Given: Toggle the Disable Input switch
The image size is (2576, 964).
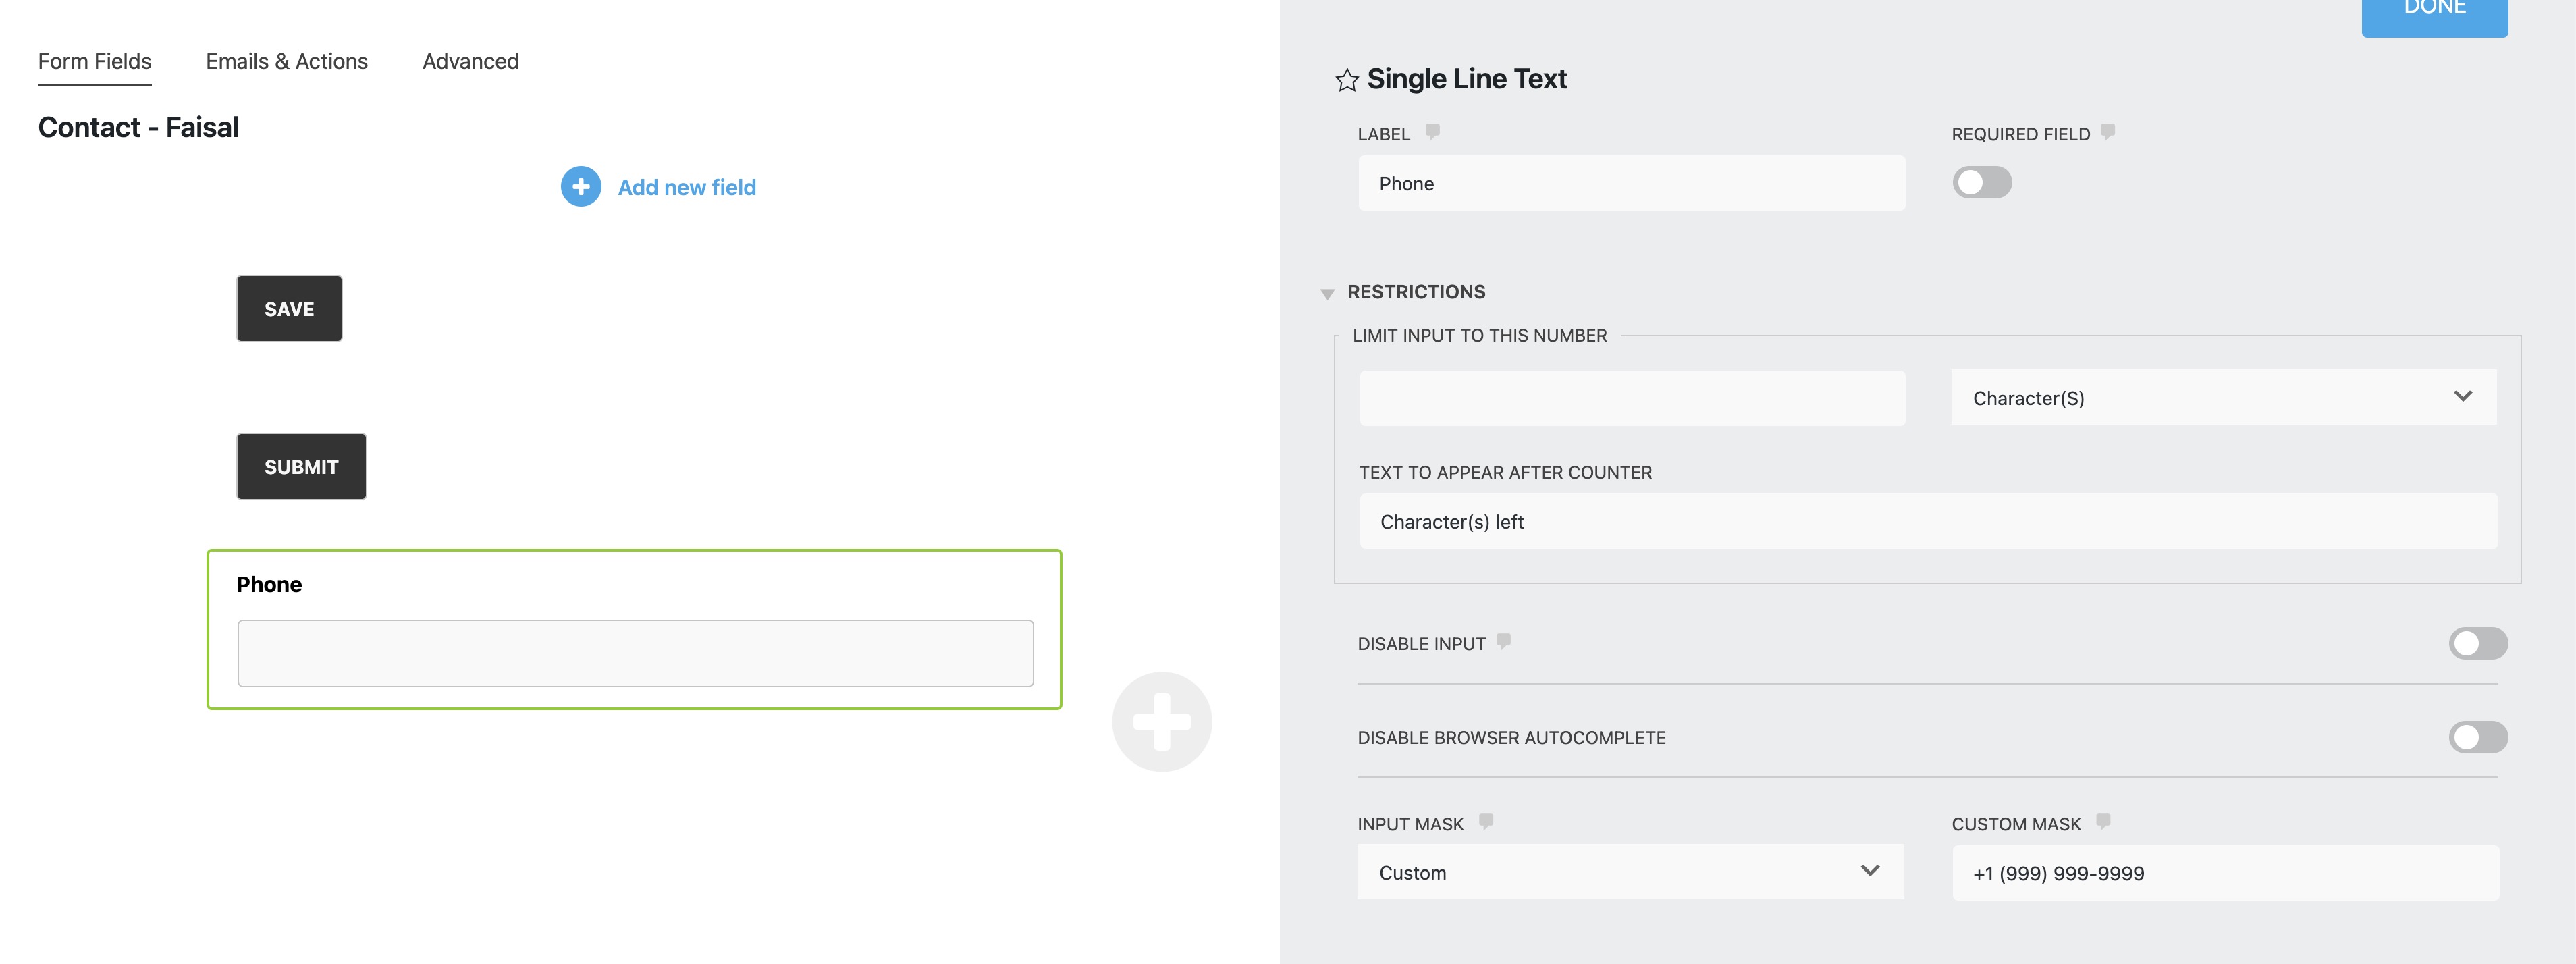Looking at the screenshot, I should (2477, 643).
